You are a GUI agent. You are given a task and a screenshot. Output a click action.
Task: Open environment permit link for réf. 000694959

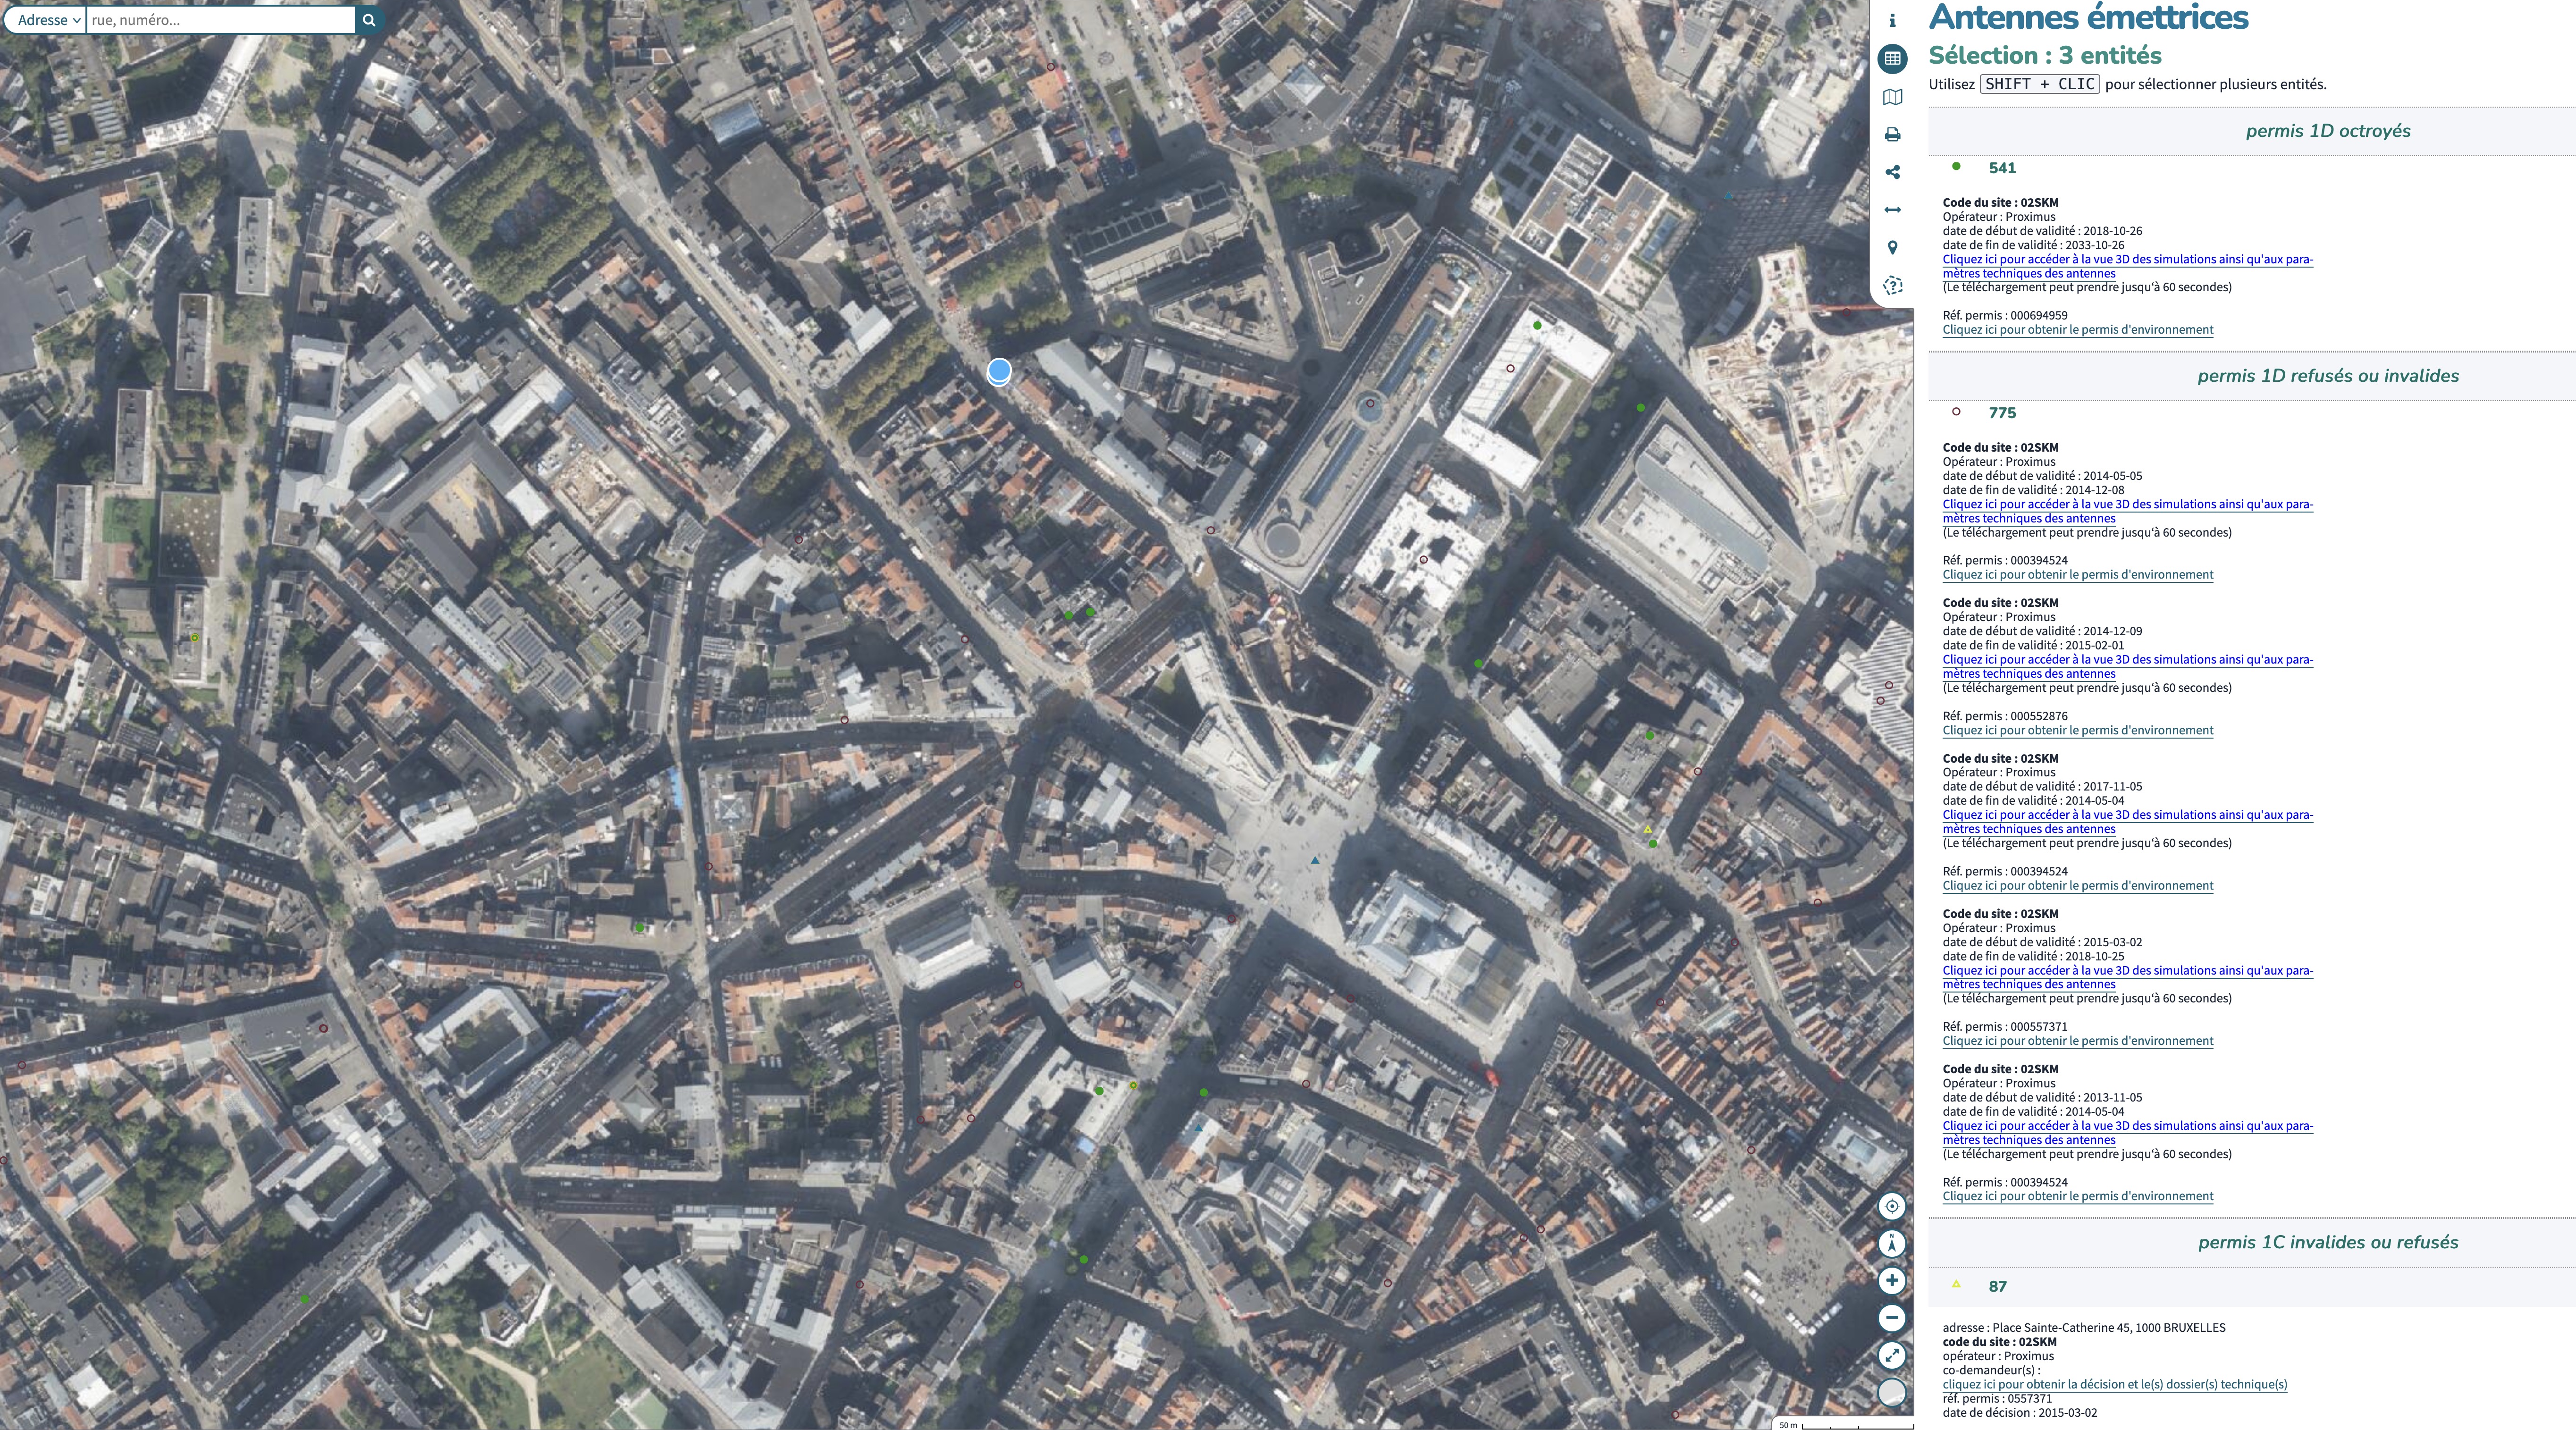[x=2077, y=330]
